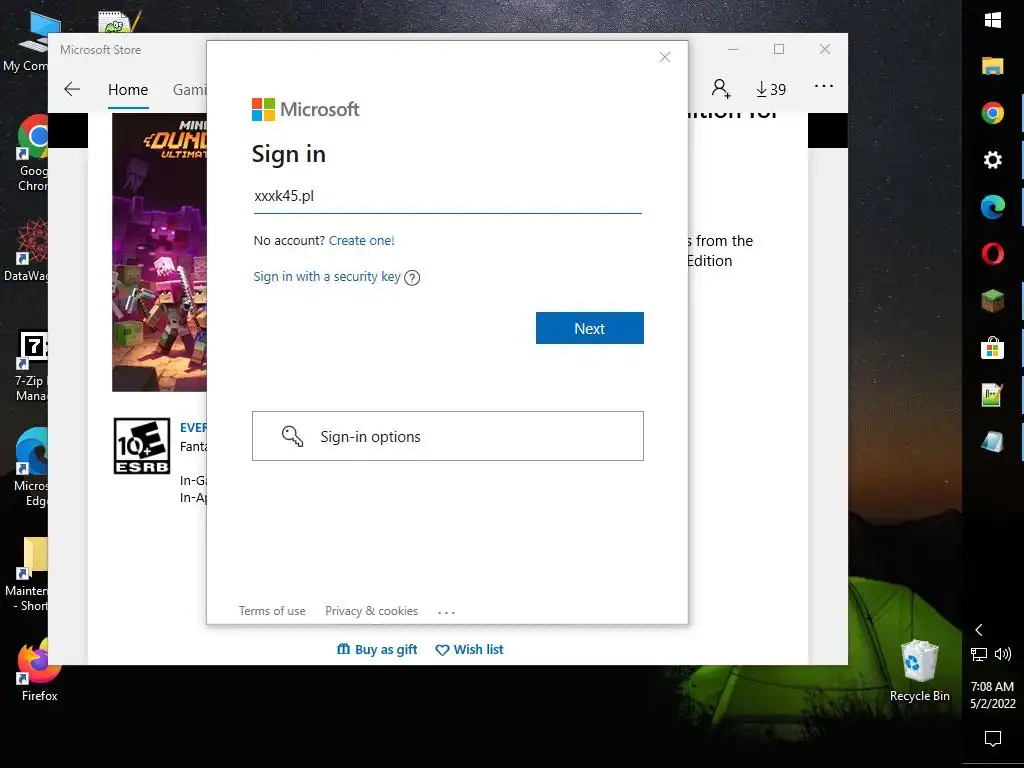Select the Recycle Bin desktop icon
This screenshot has width=1024, height=768.
click(920, 671)
